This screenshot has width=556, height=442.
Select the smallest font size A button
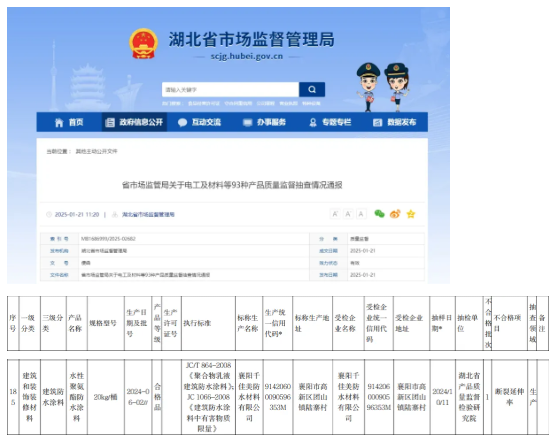click(x=361, y=214)
